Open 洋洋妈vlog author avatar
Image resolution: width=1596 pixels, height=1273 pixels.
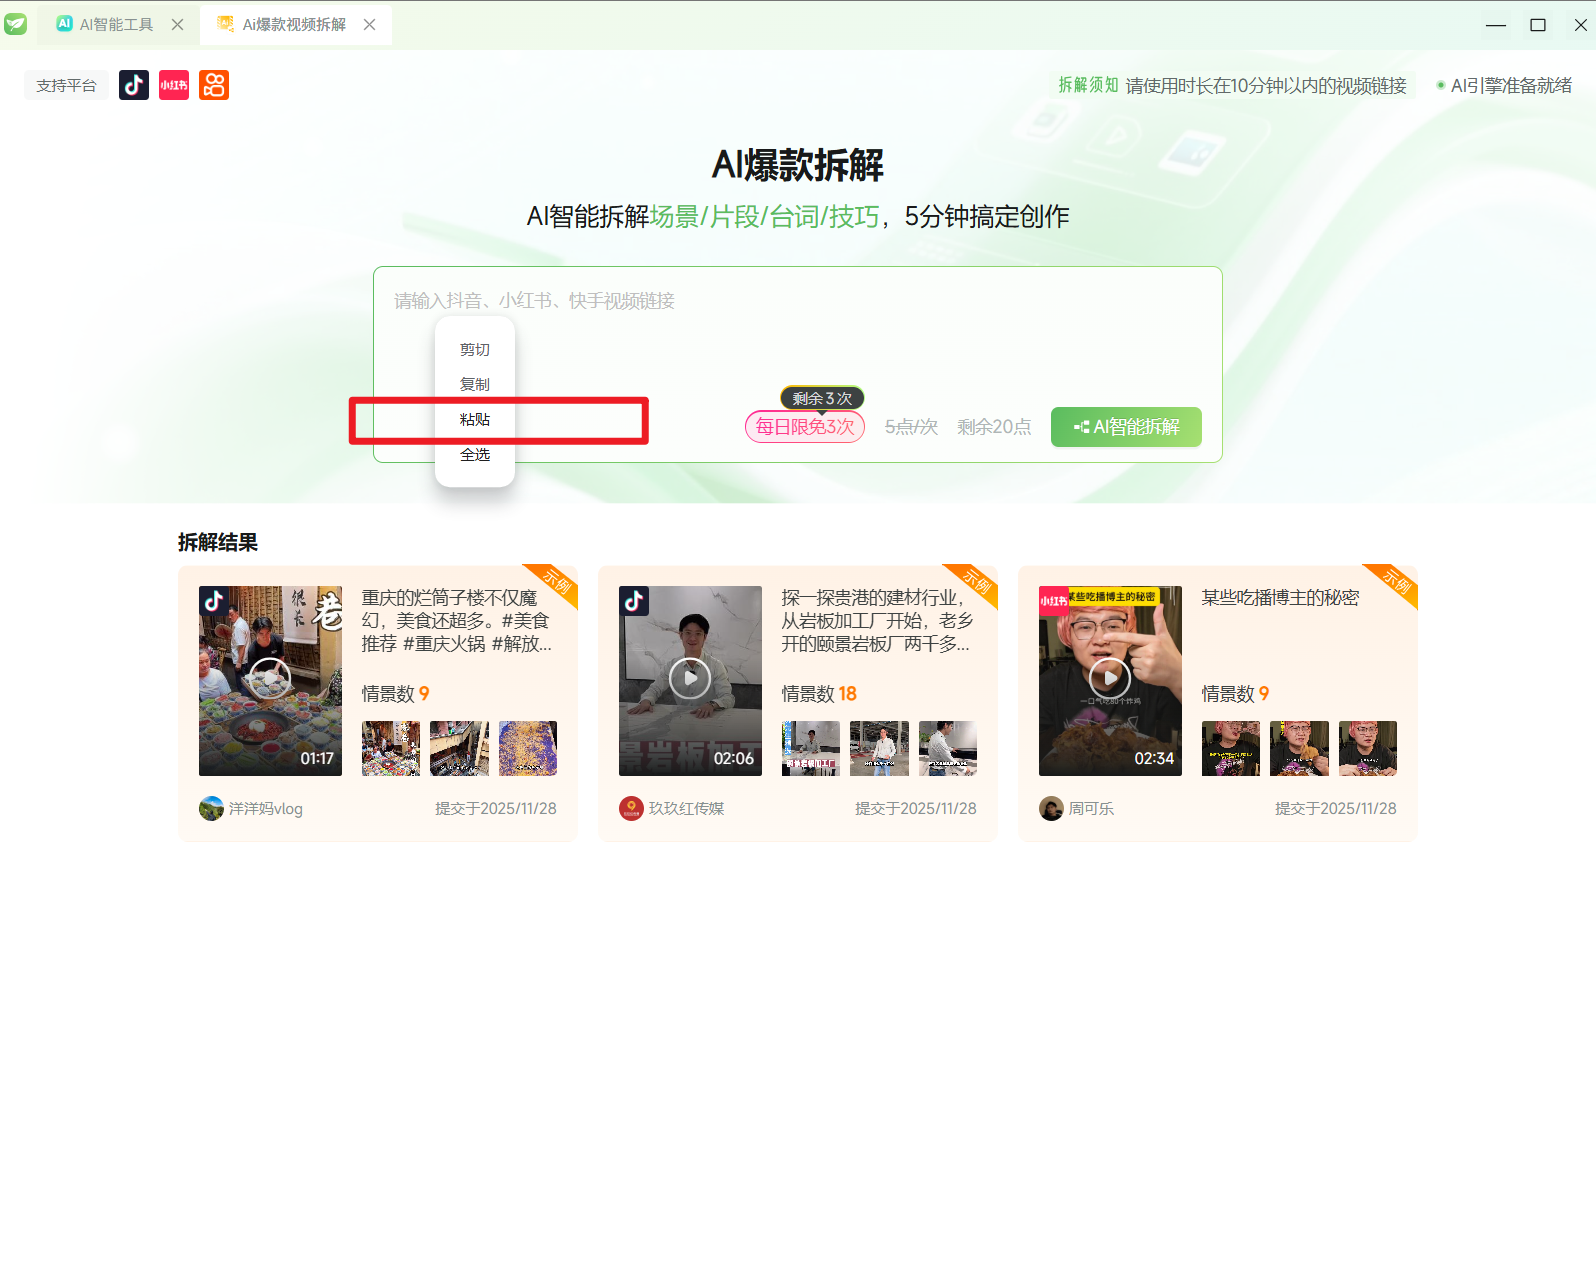pyautogui.click(x=211, y=808)
